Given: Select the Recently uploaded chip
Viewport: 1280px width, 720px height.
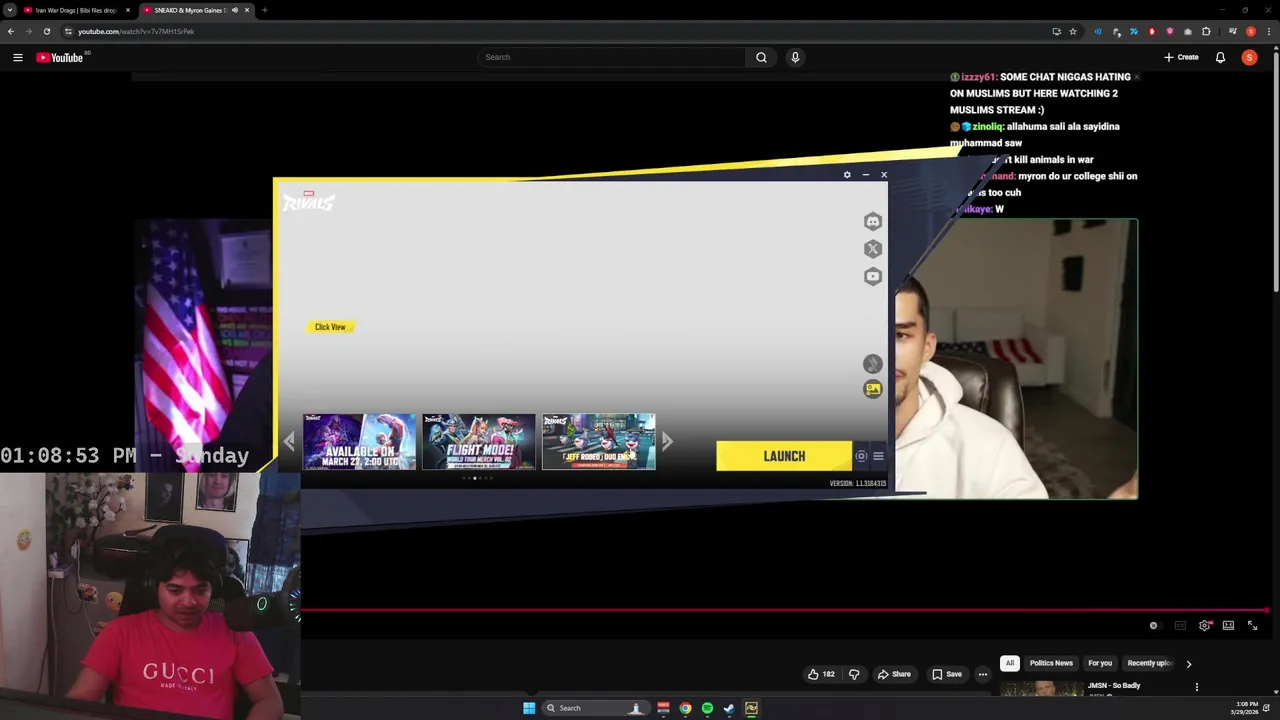Looking at the screenshot, I should click(x=1149, y=663).
